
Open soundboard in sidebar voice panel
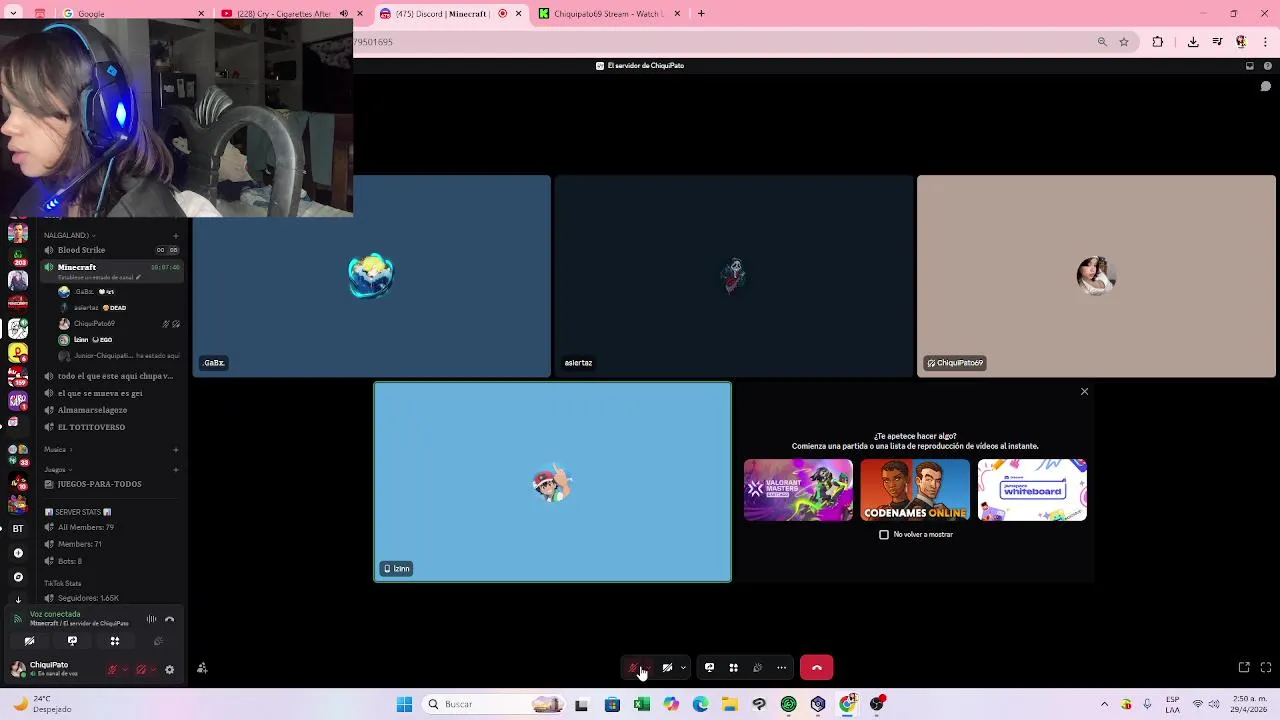(158, 641)
